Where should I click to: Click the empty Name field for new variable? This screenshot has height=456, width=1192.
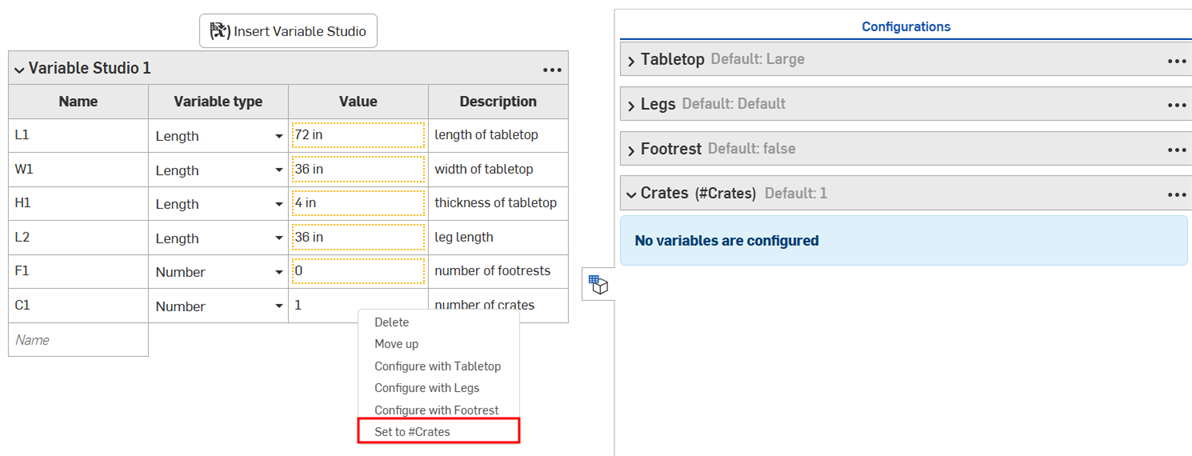pyautogui.click(x=78, y=340)
